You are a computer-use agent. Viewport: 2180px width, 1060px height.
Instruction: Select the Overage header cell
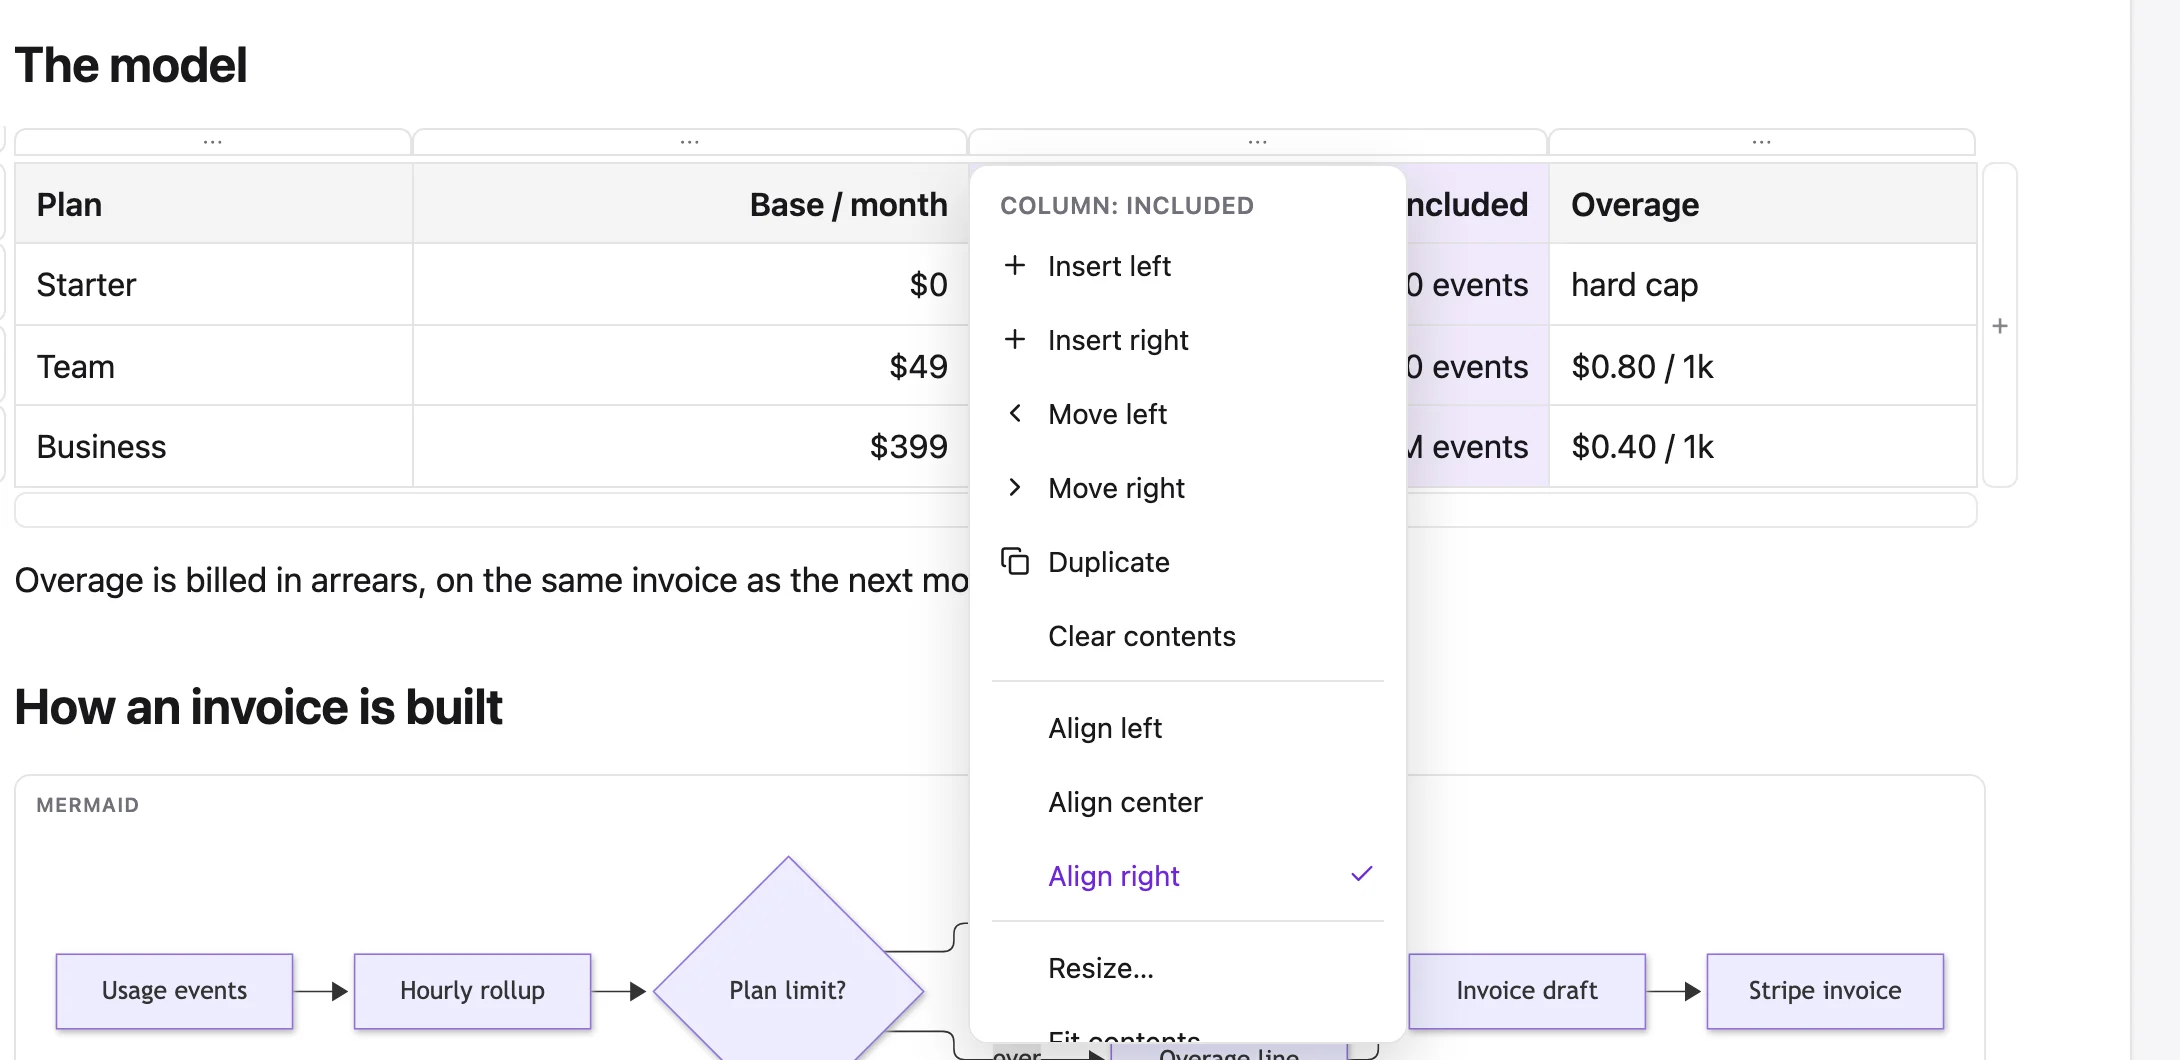pyautogui.click(x=1763, y=204)
